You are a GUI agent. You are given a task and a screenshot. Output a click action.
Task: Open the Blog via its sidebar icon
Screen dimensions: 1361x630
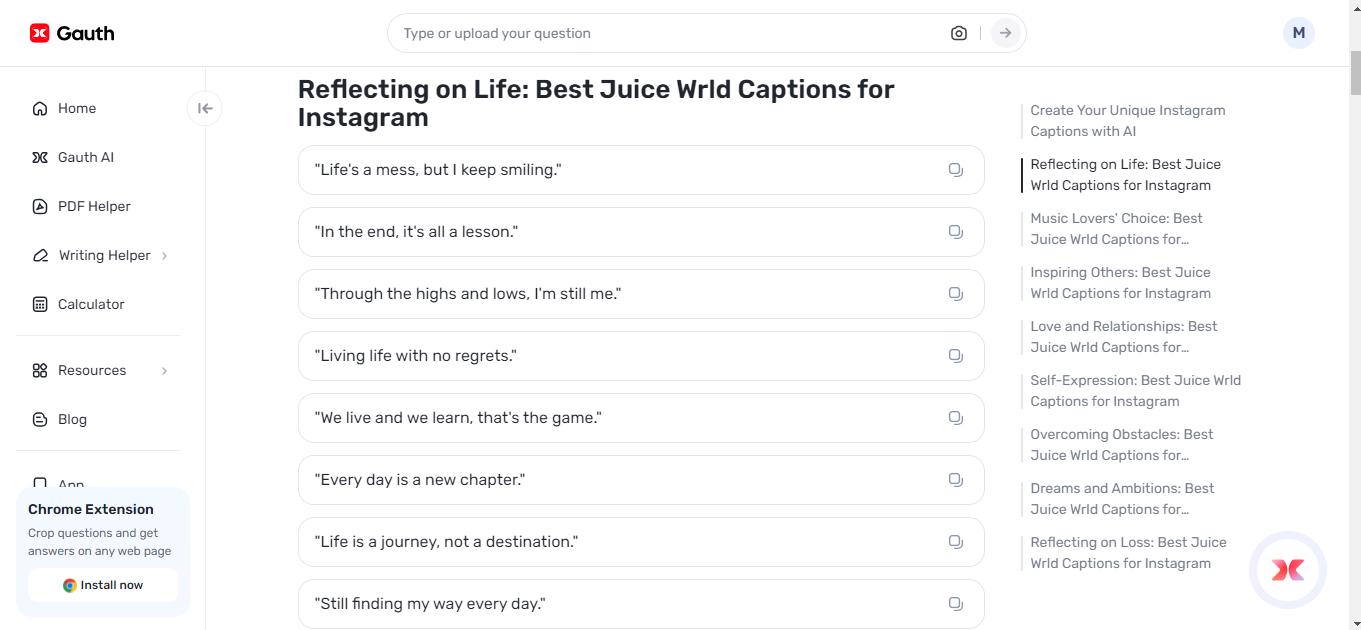click(x=40, y=419)
